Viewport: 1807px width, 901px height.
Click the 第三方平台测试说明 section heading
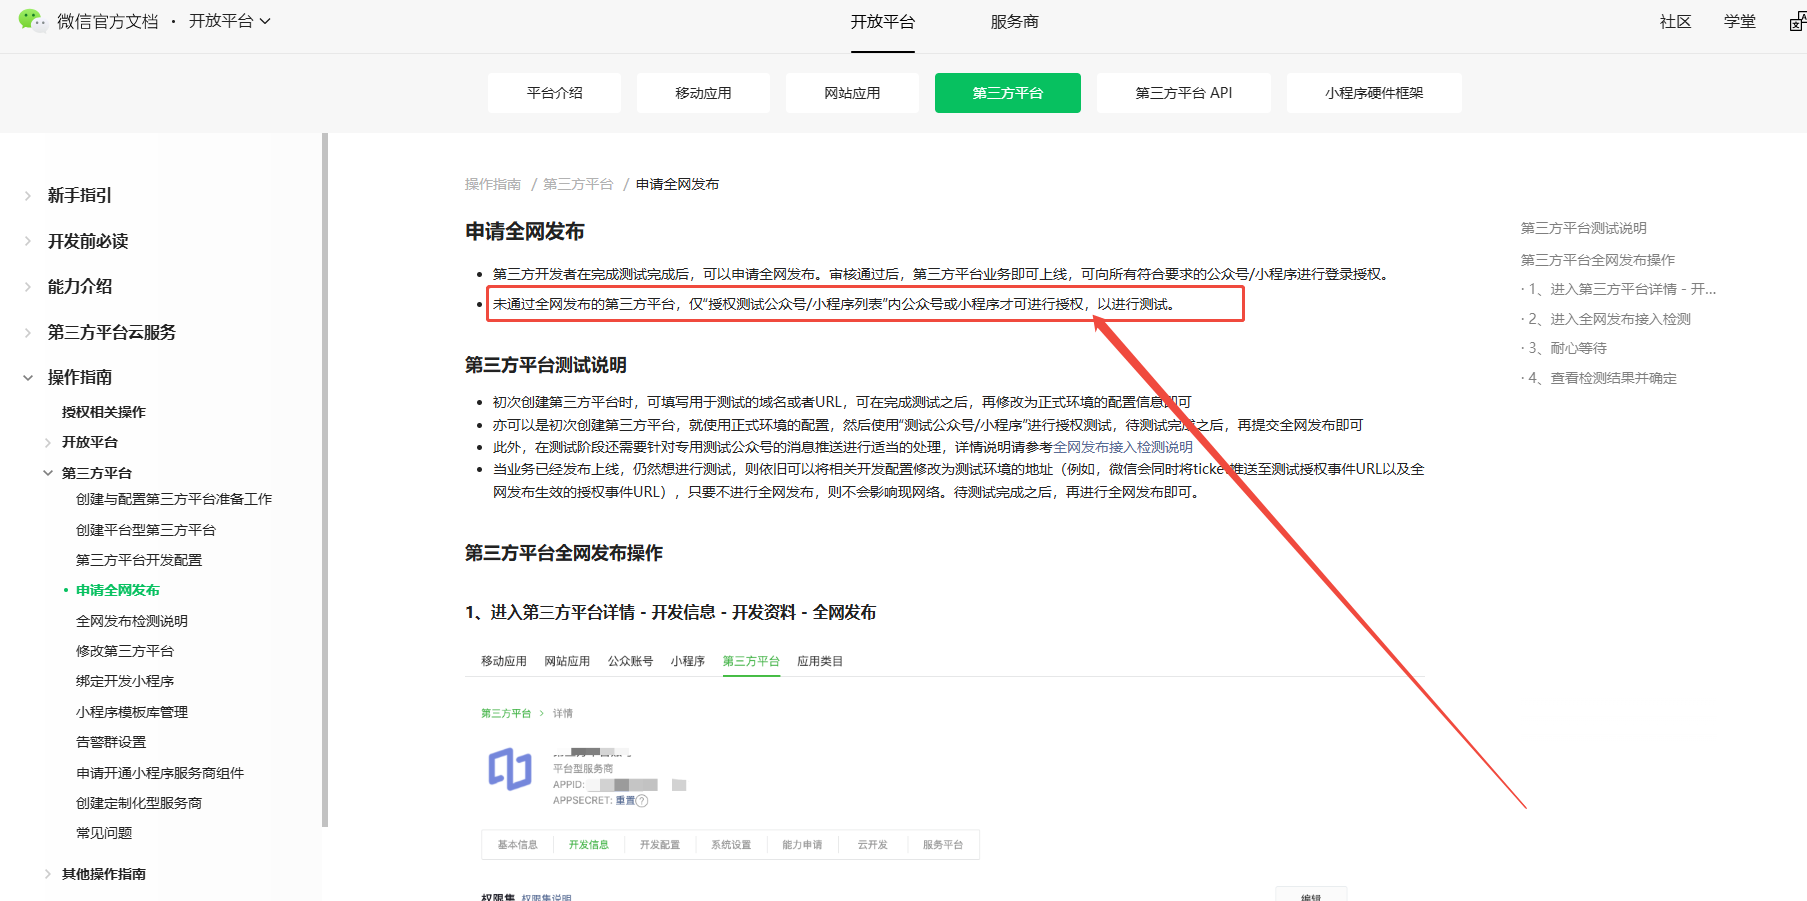[545, 365]
